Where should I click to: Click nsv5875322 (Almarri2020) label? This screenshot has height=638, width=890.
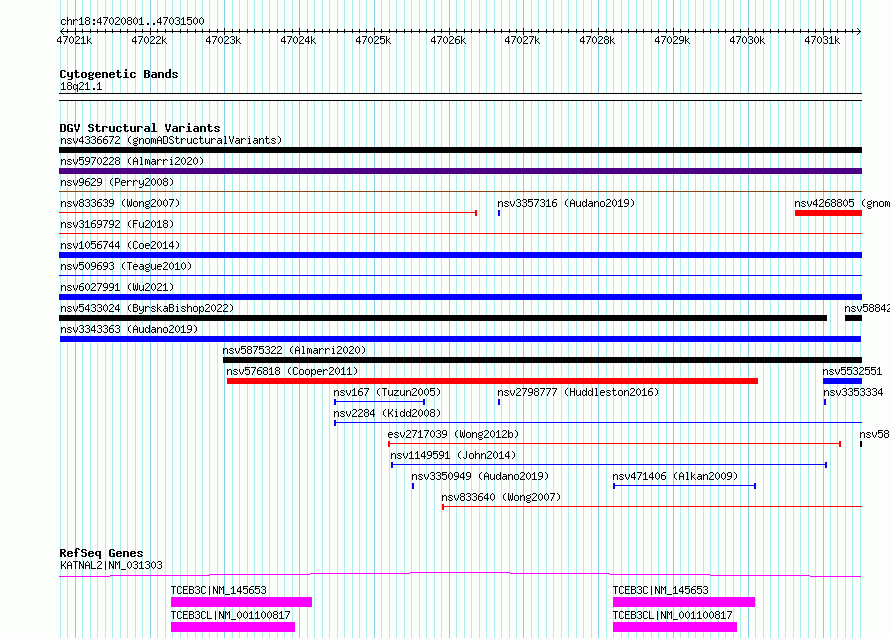[x=294, y=350]
